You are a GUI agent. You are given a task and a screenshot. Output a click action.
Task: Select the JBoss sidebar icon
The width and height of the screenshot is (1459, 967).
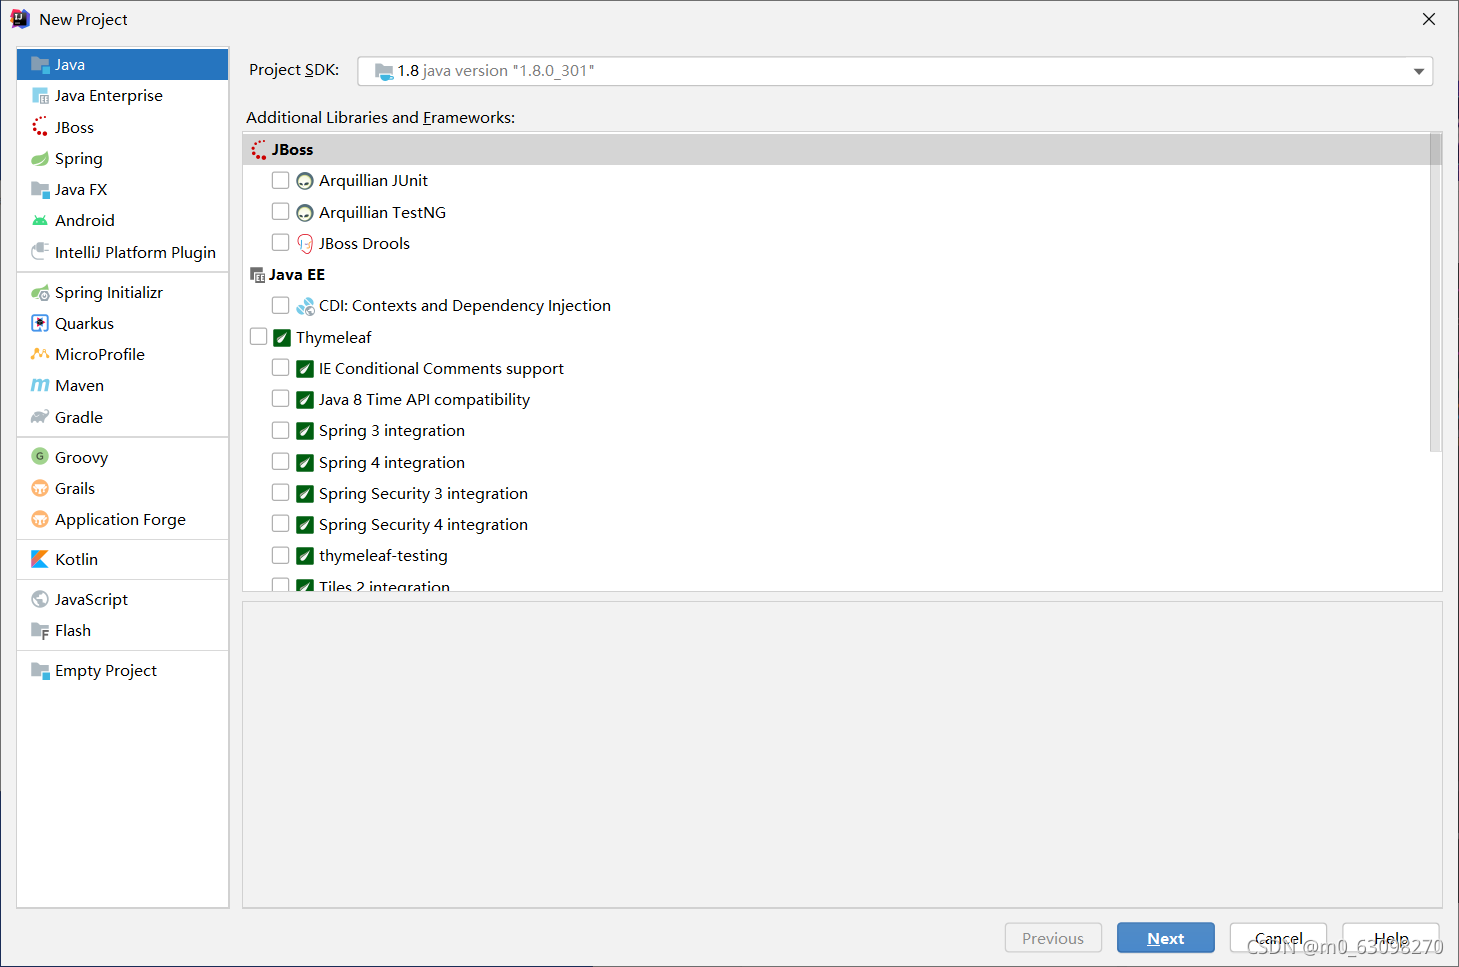(40, 127)
